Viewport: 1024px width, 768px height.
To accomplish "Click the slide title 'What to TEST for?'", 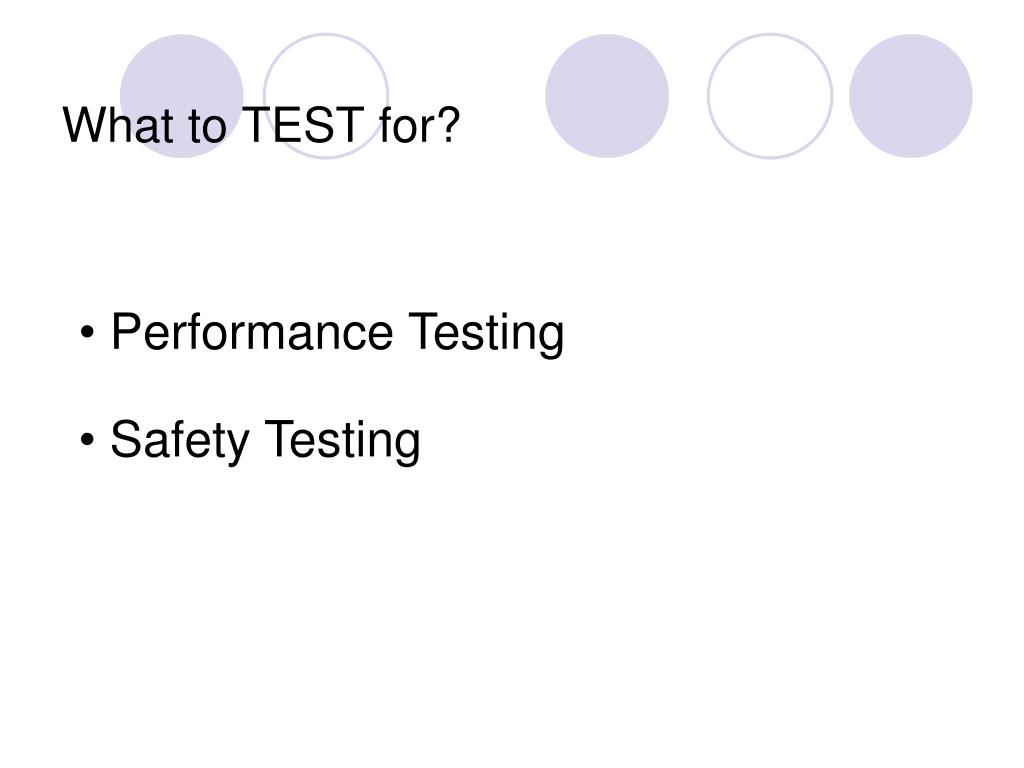I will pos(261,125).
